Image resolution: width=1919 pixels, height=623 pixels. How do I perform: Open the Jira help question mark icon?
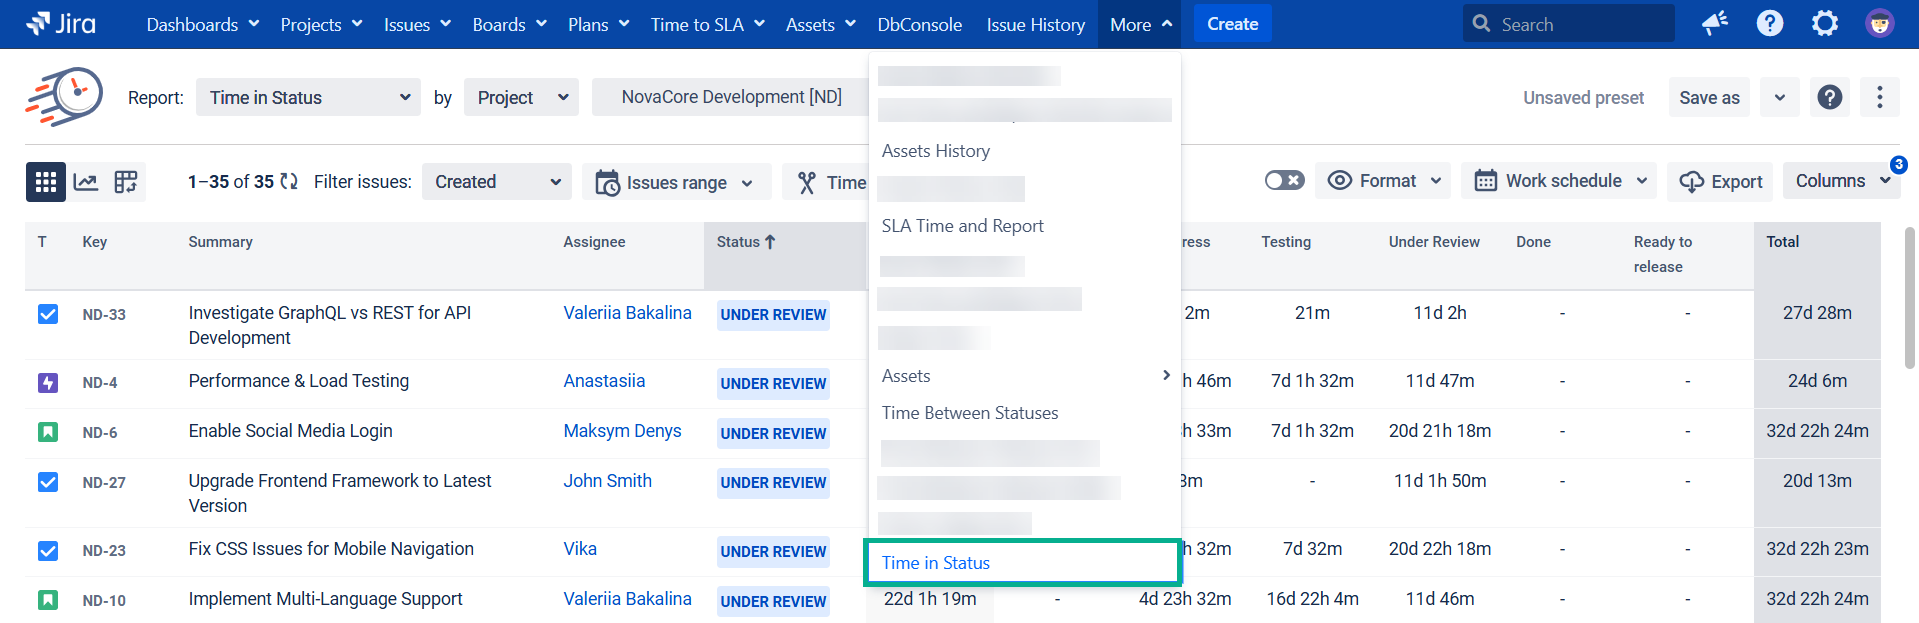point(1770,24)
